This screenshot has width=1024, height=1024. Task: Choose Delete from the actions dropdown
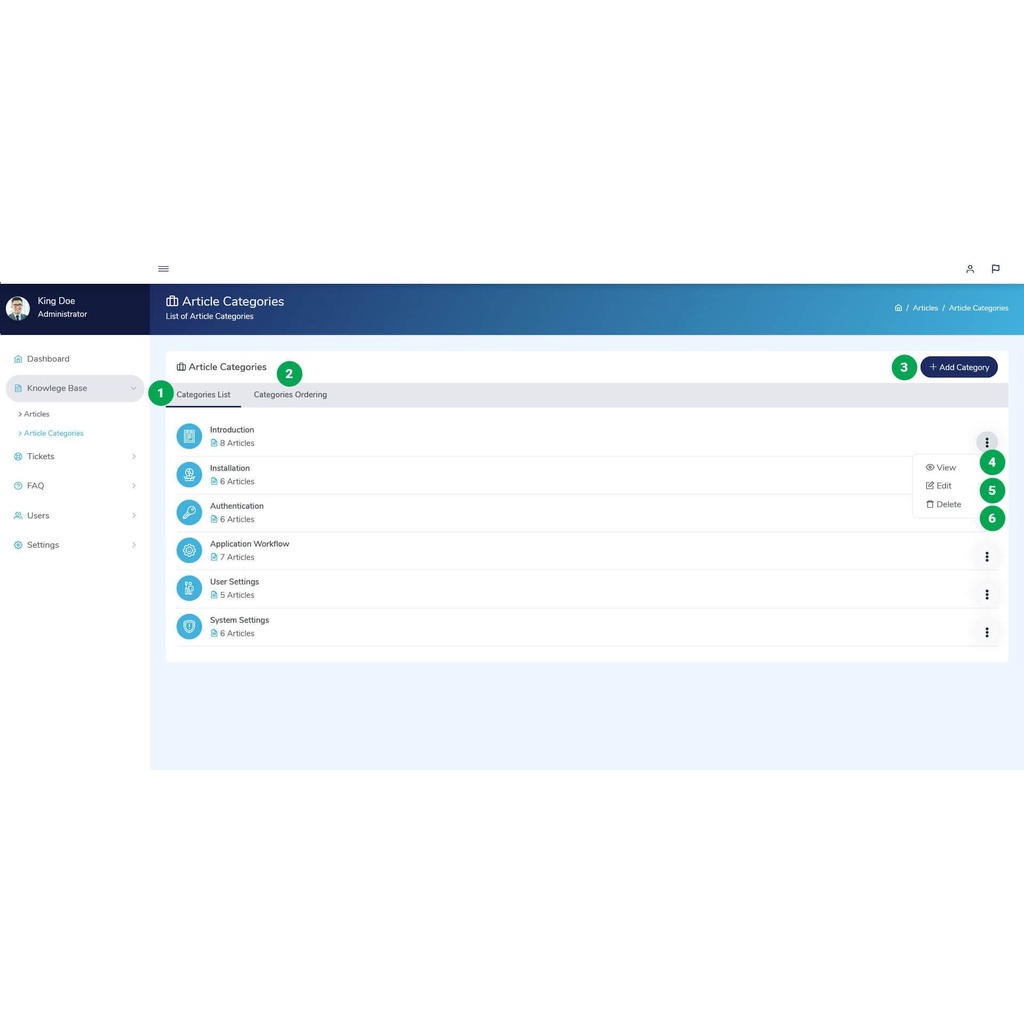pos(943,504)
